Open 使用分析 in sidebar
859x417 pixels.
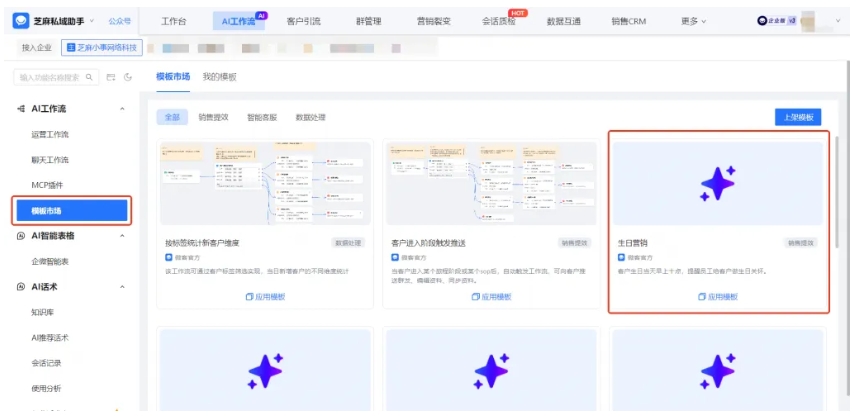47,389
